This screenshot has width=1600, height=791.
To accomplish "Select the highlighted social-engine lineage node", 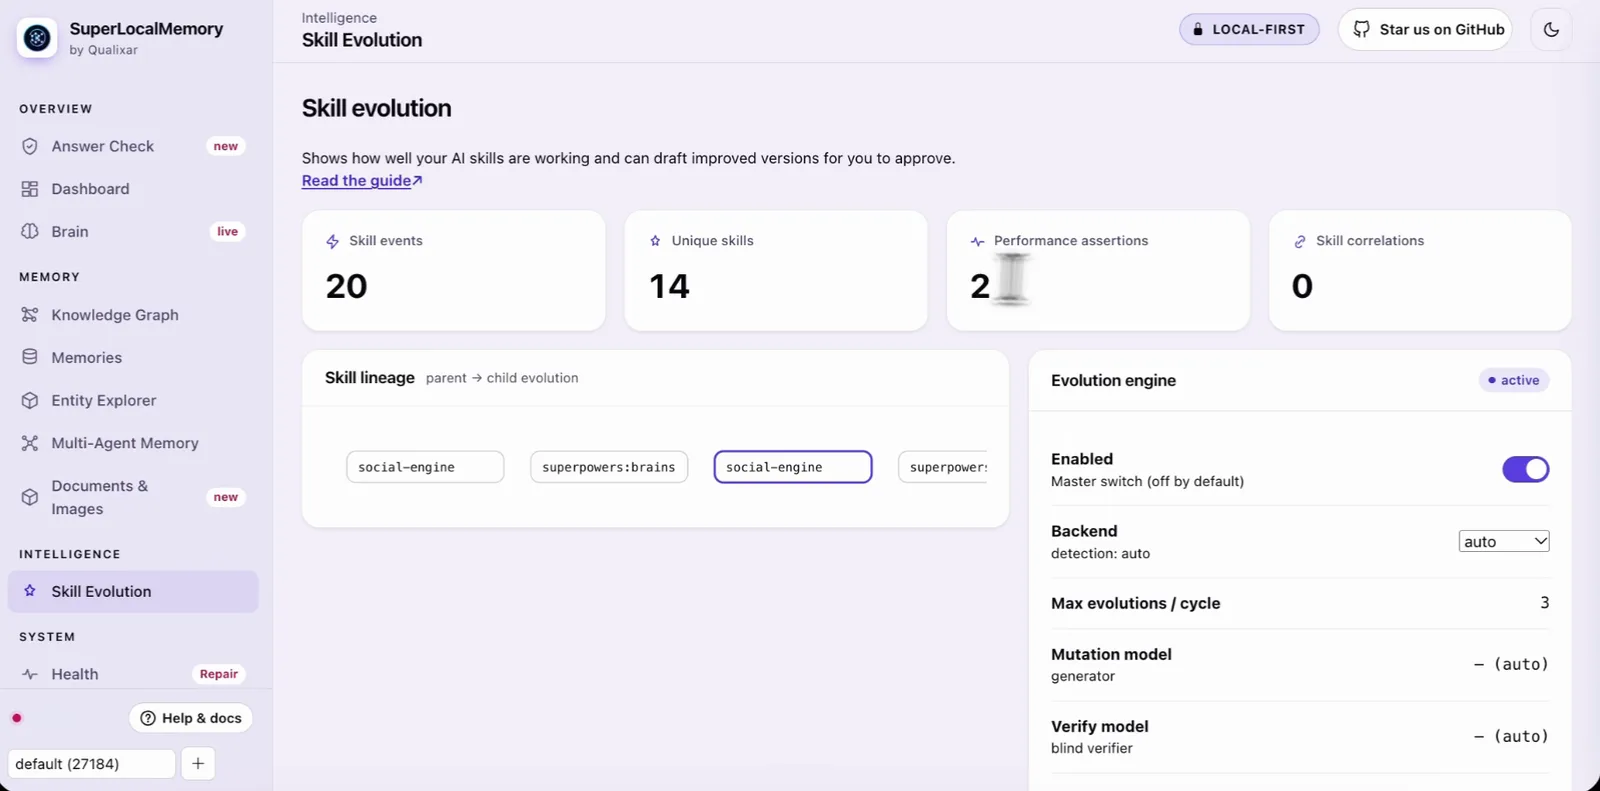I will click(793, 467).
